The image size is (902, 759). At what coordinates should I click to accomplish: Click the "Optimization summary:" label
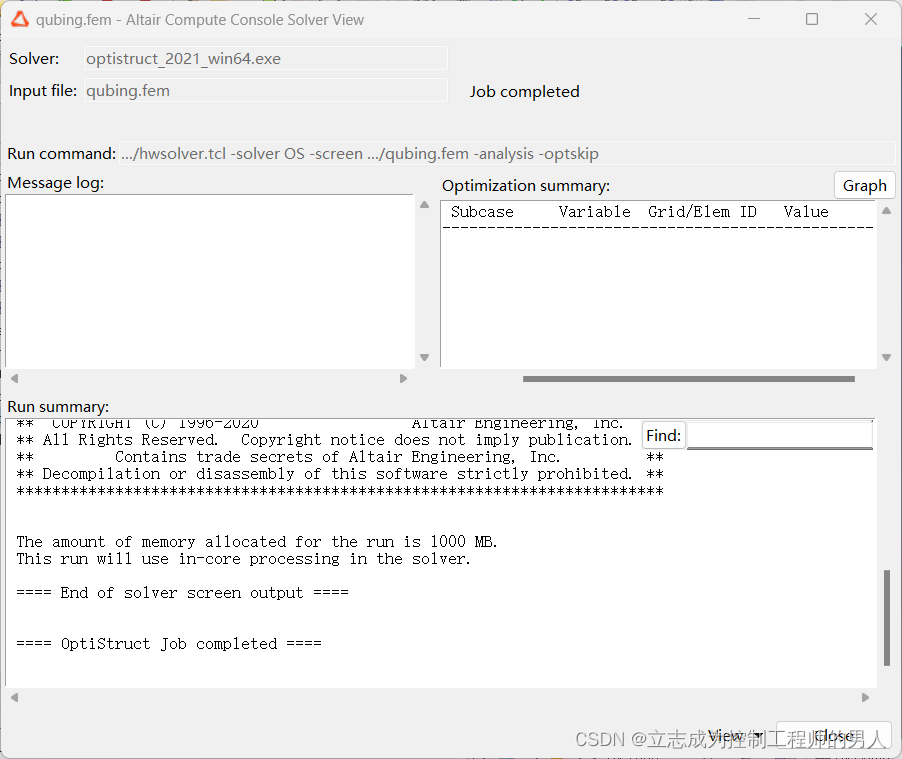pos(526,186)
